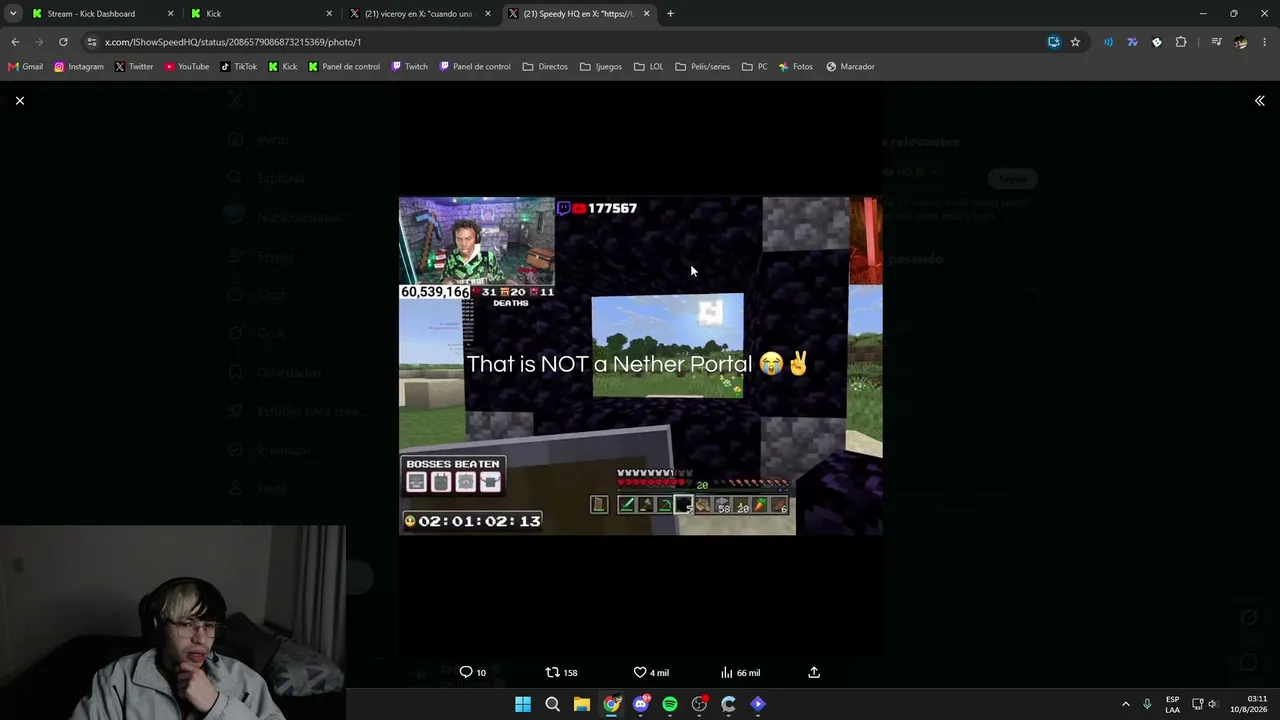Open Spotify from the taskbar
Image resolution: width=1280 pixels, height=720 pixels.
pos(670,704)
